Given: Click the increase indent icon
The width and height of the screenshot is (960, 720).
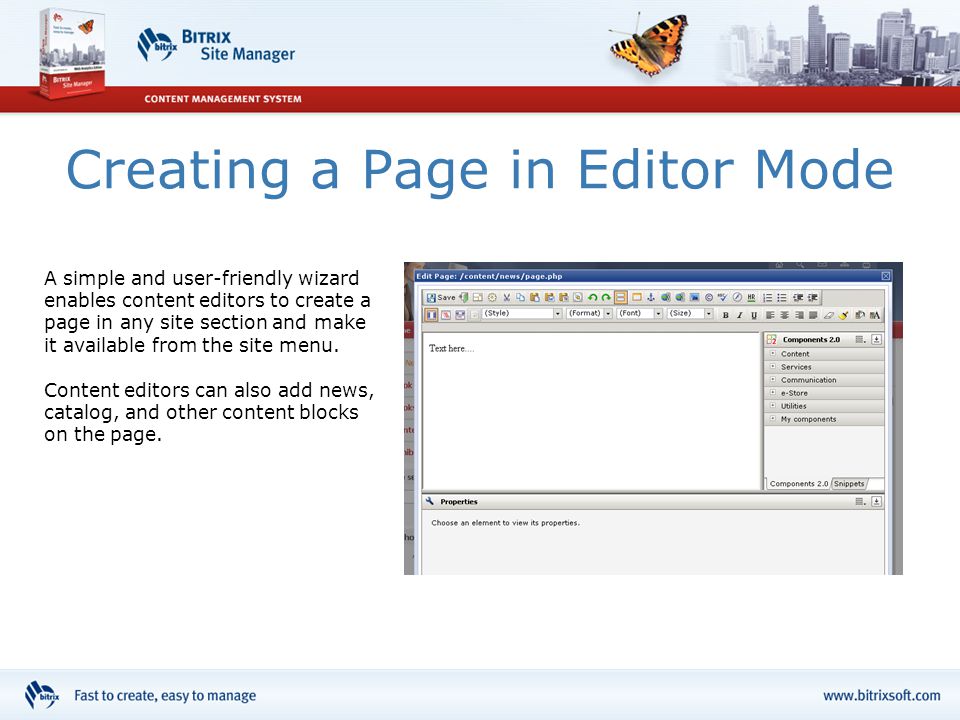Looking at the screenshot, I should [813, 298].
